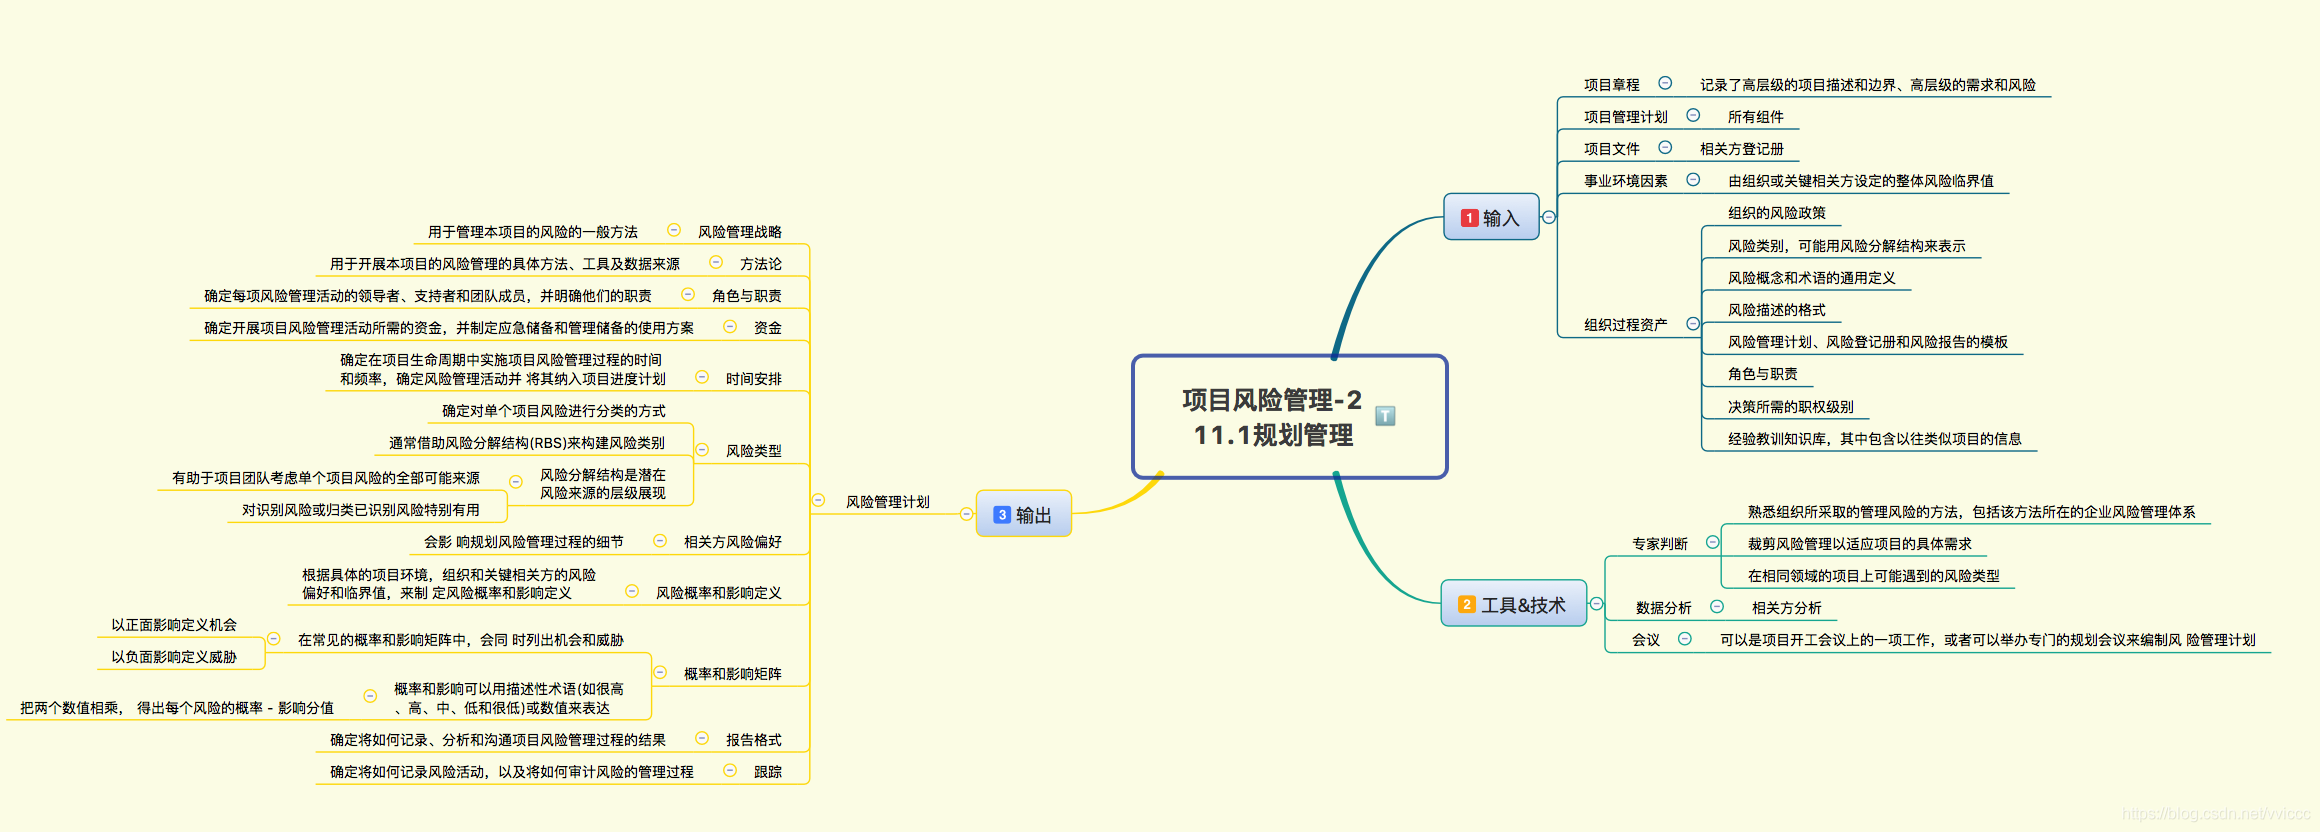The height and width of the screenshot is (832, 2320).
Task: Collapse the 概率和影响矩阵 node
Action: click(660, 672)
